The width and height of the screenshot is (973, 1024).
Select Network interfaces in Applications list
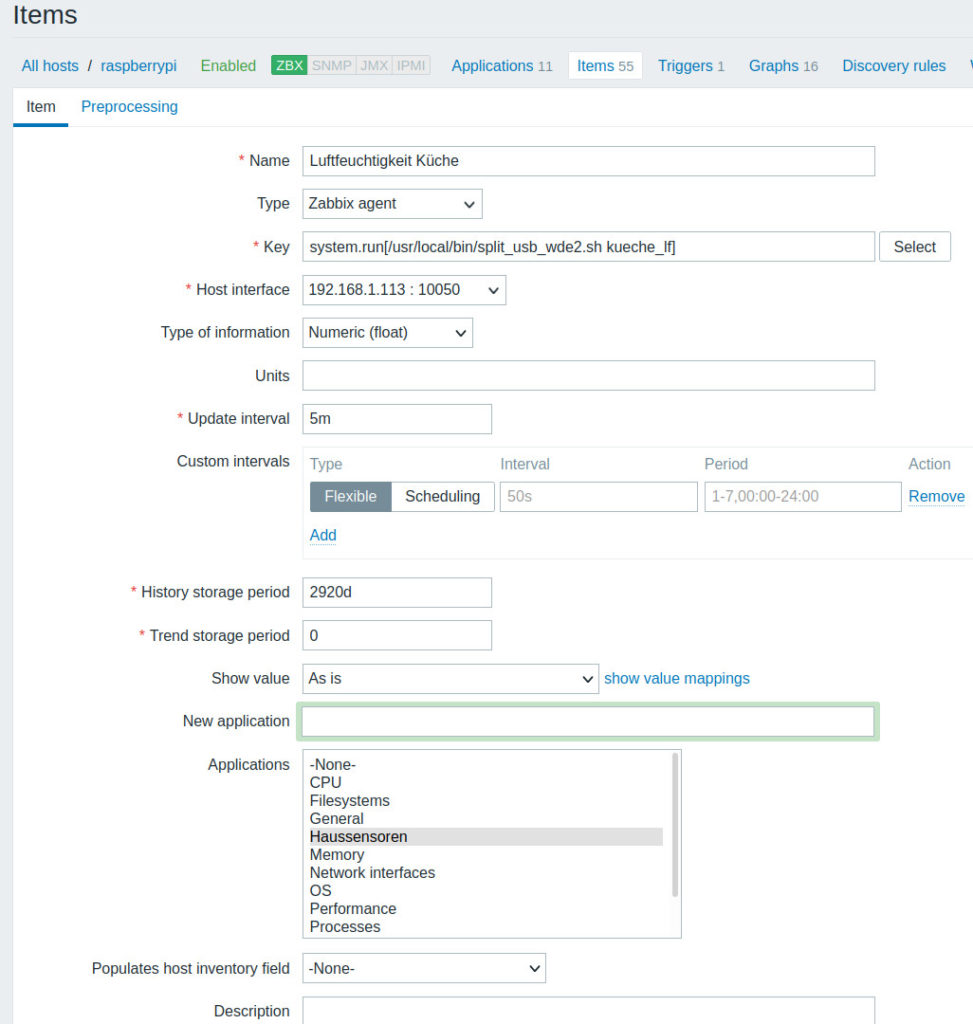click(x=486, y=873)
